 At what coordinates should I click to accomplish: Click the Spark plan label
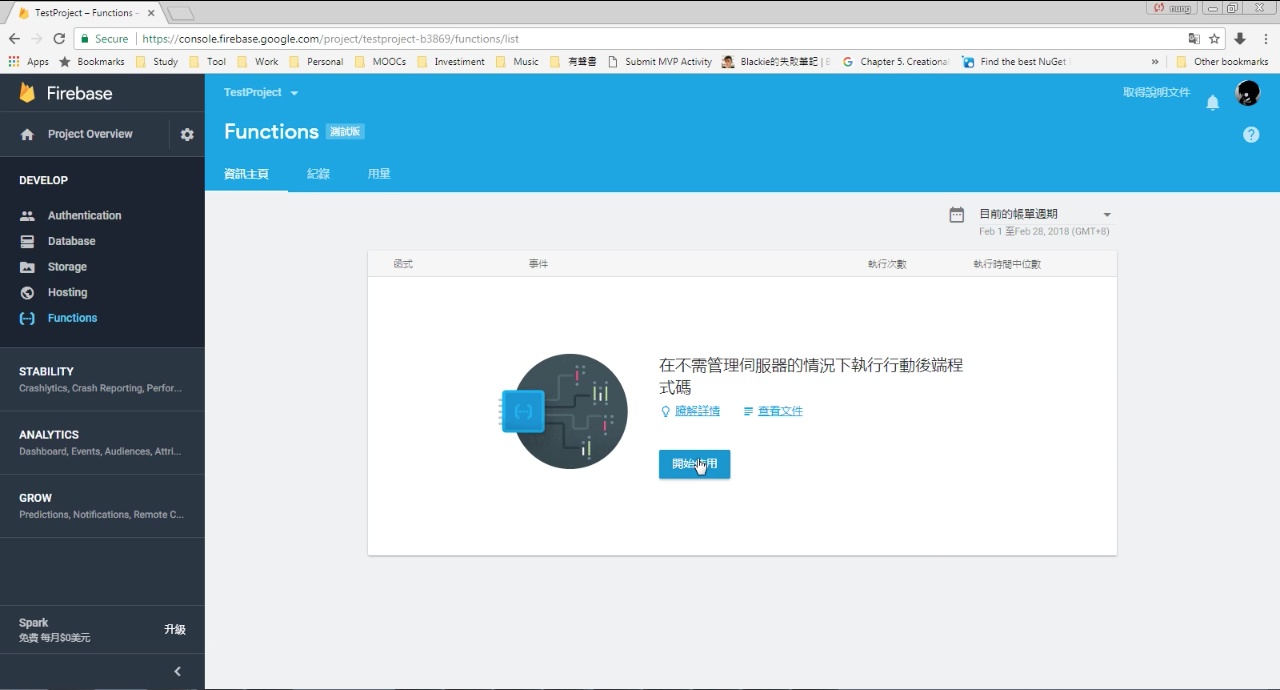click(x=33, y=622)
